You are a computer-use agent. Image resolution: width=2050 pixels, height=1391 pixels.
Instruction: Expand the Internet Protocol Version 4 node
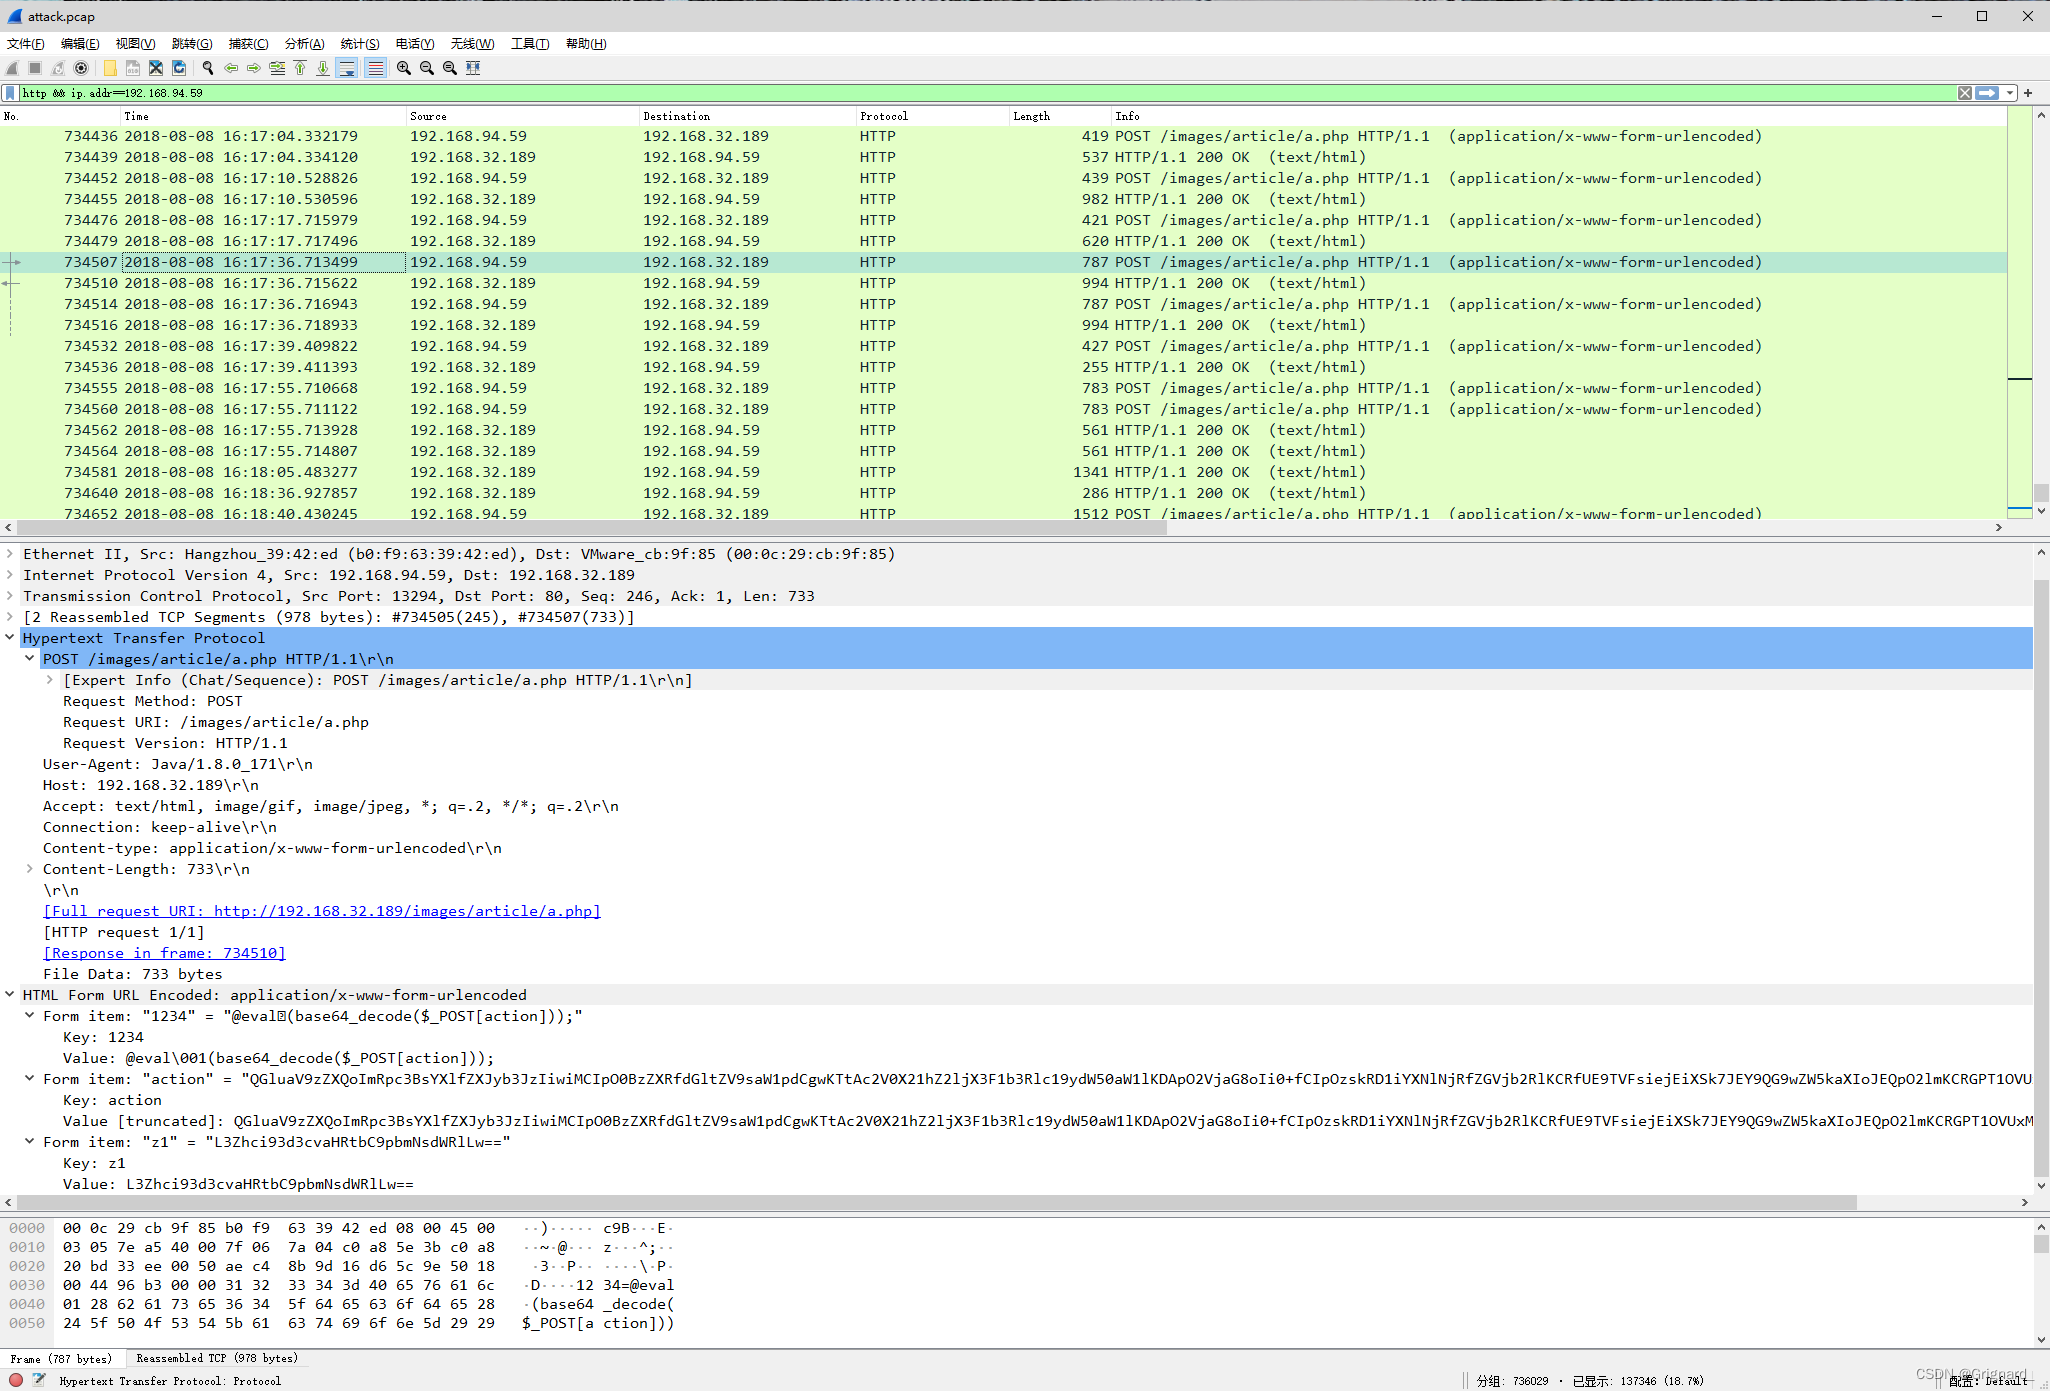10,575
